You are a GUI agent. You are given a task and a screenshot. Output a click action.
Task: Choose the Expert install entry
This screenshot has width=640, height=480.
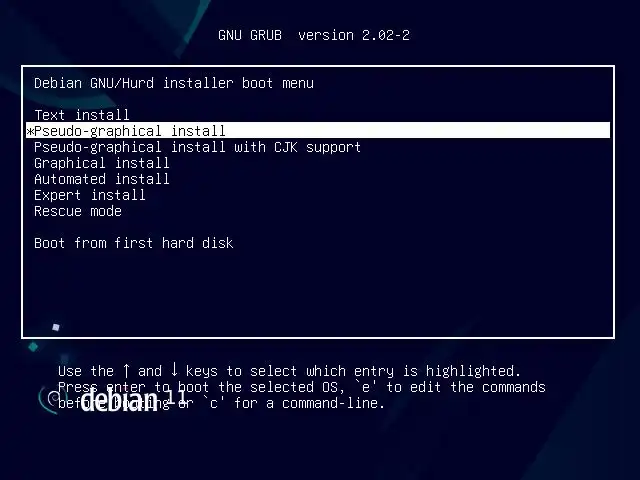90,195
